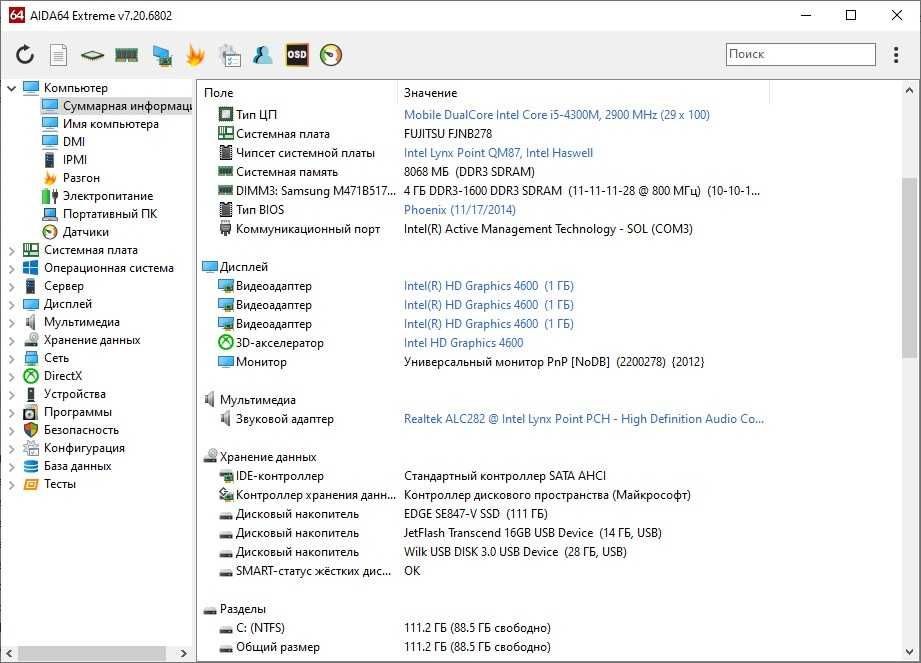Viewport: 921px width, 663px height.
Task: Click the monitor diagnostics toolbar icon
Action: pos(162,55)
